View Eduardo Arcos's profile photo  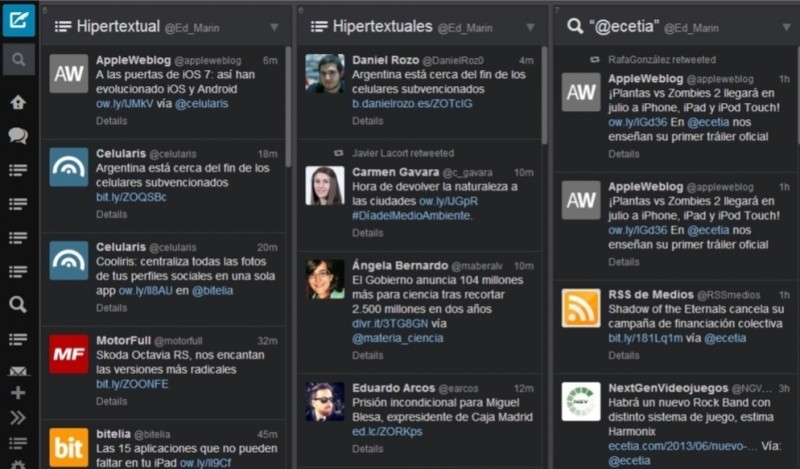[x=325, y=402]
